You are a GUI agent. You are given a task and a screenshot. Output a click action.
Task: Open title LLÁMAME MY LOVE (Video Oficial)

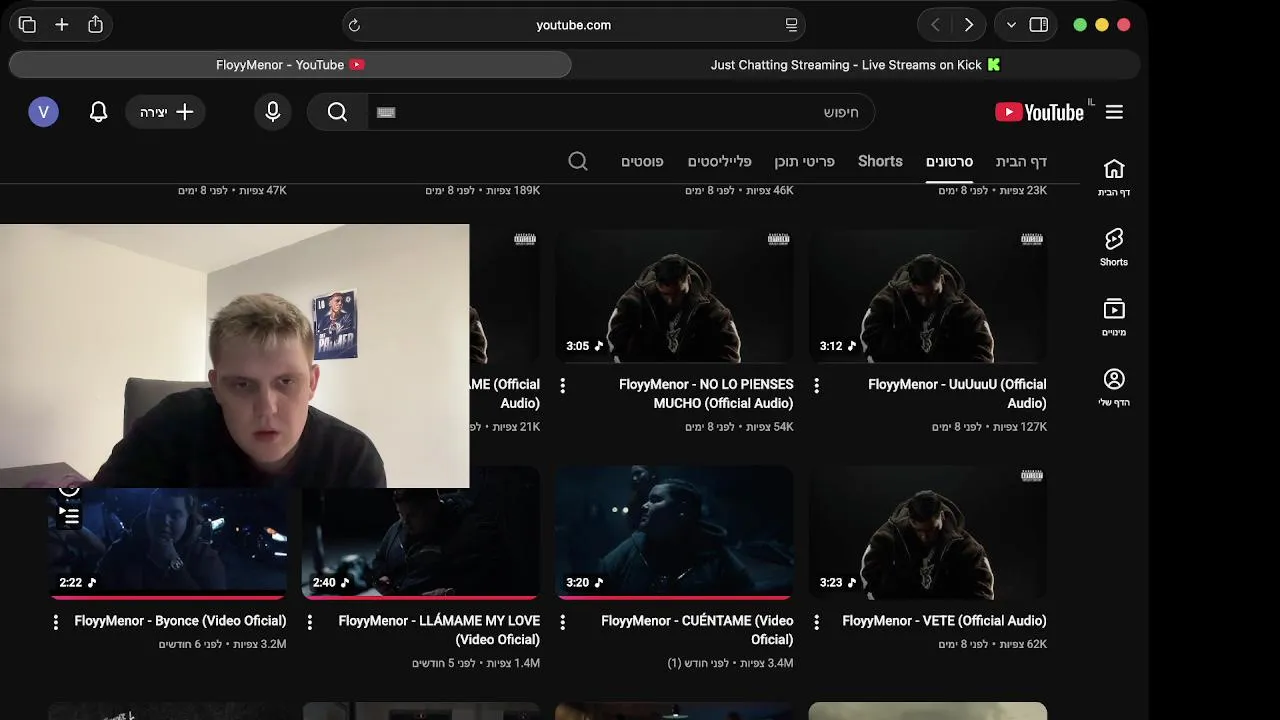439,630
